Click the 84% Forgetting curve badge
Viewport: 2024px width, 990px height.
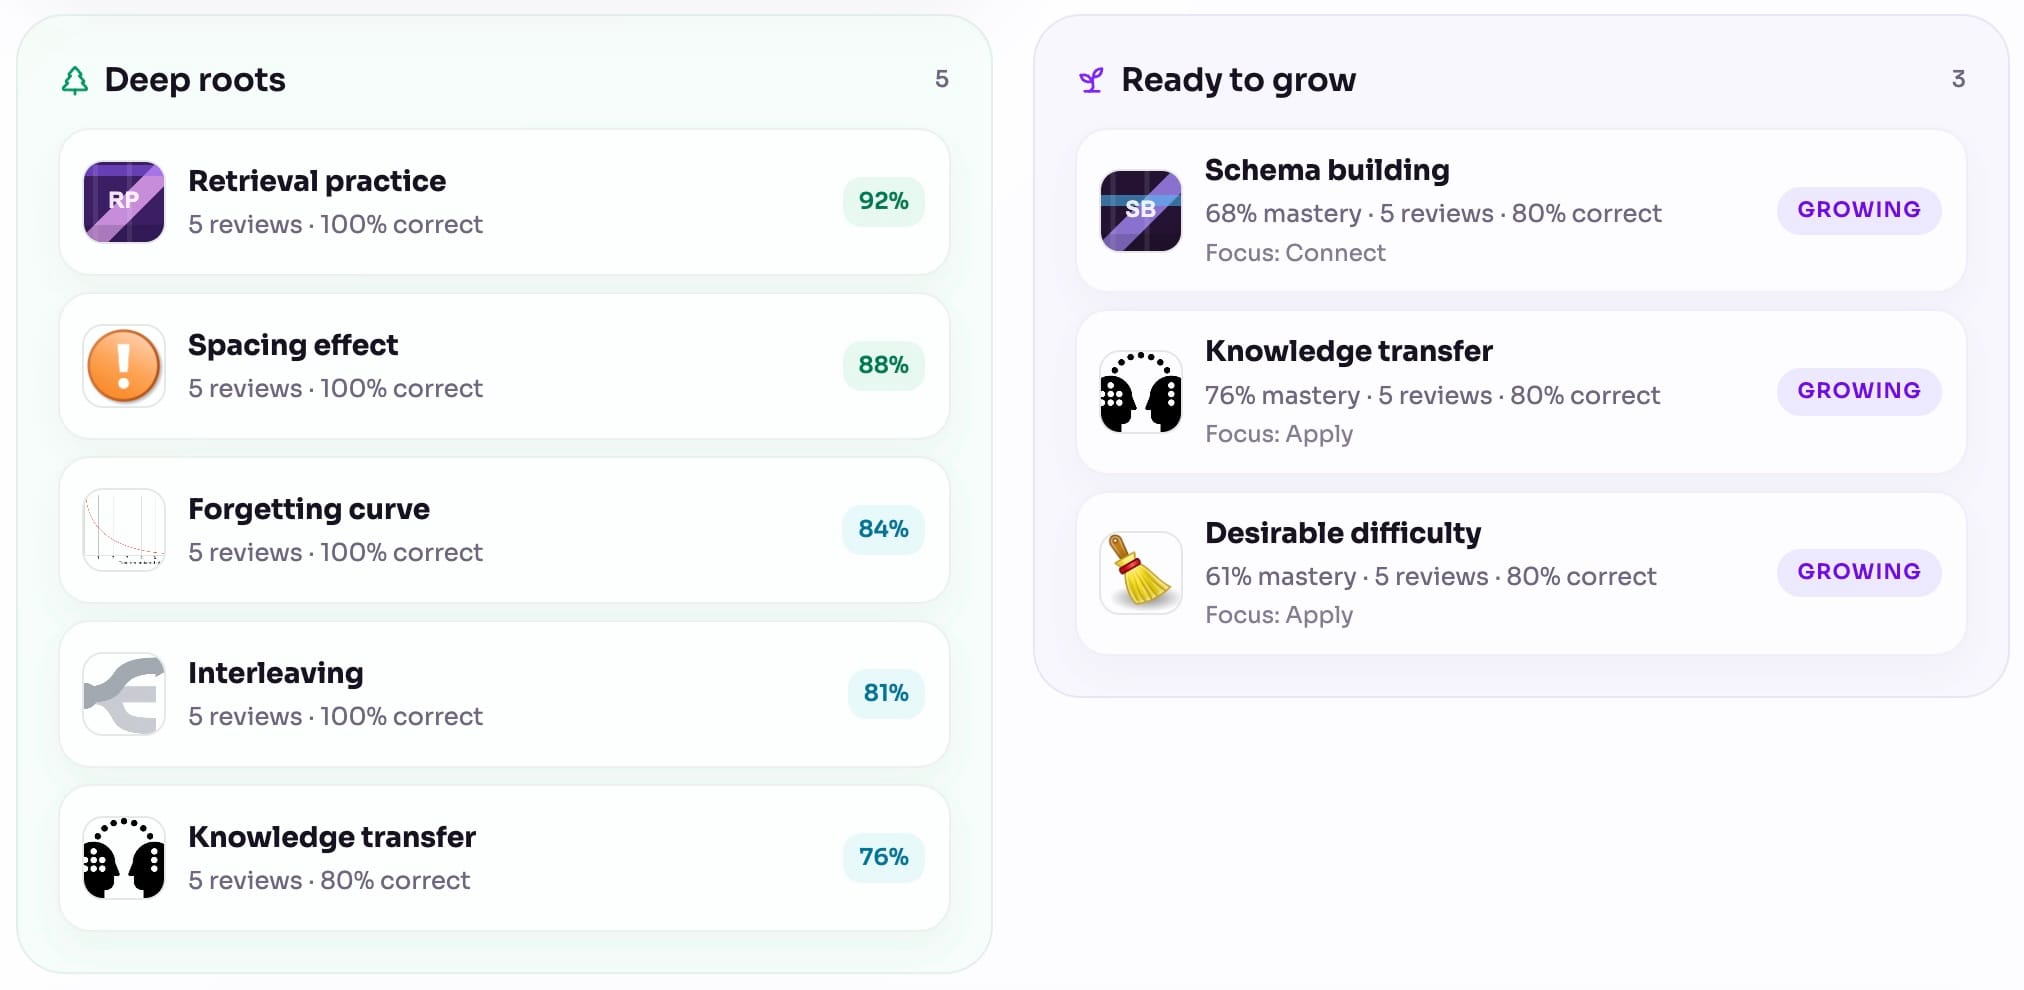884,529
